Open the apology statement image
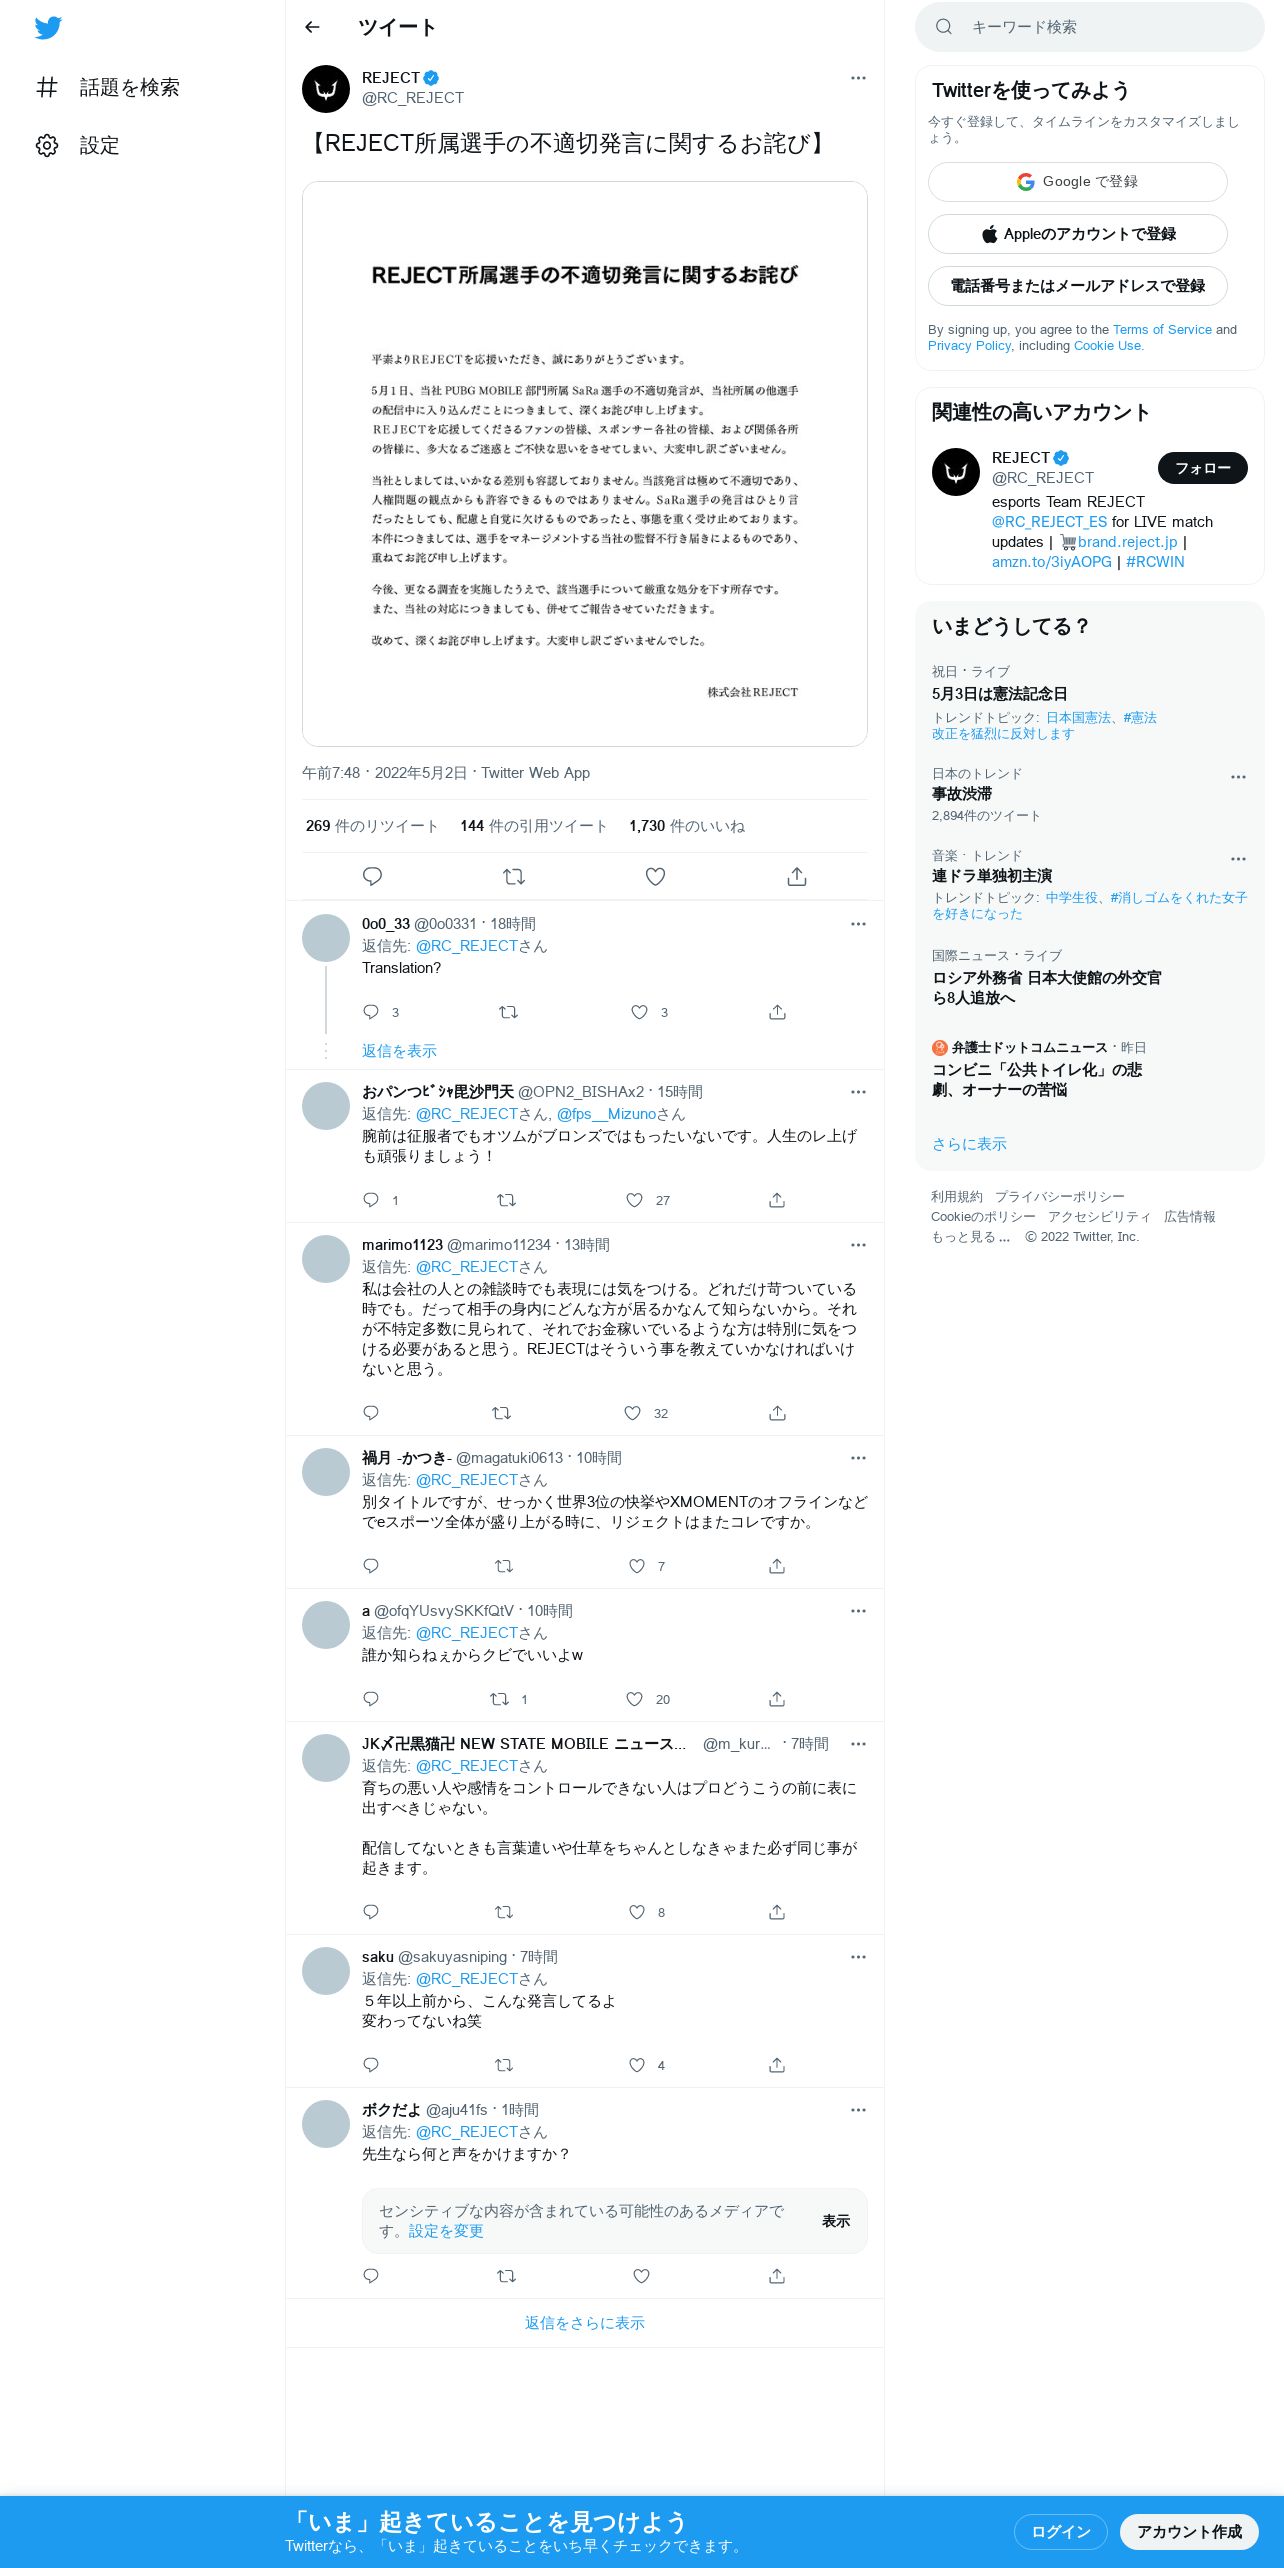Screen dimensions: 1284x2568 (x=585, y=464)
